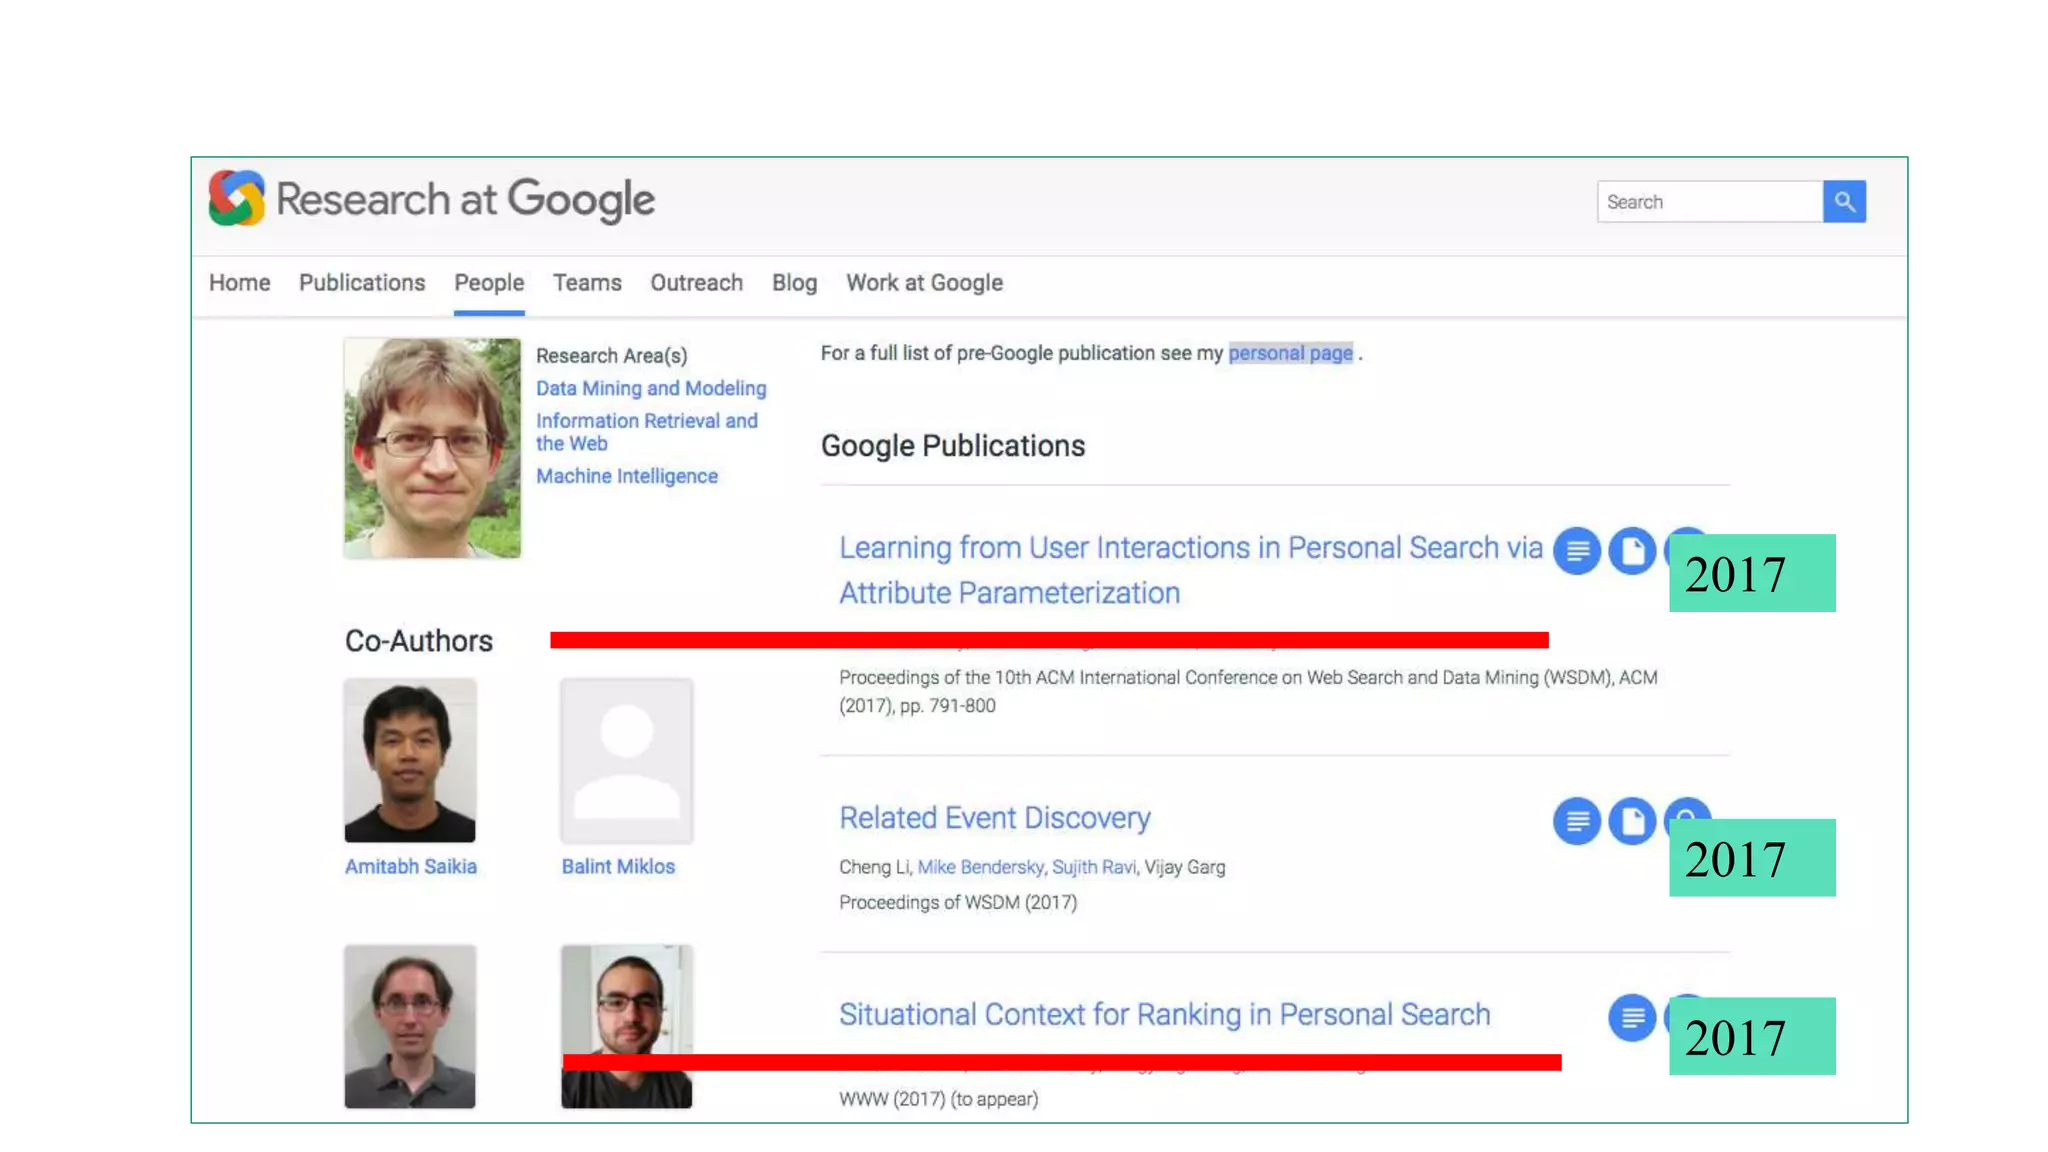This screenshot has height=1152, width=2048.
Task: Select the People tab
Action: pos(489,283)
